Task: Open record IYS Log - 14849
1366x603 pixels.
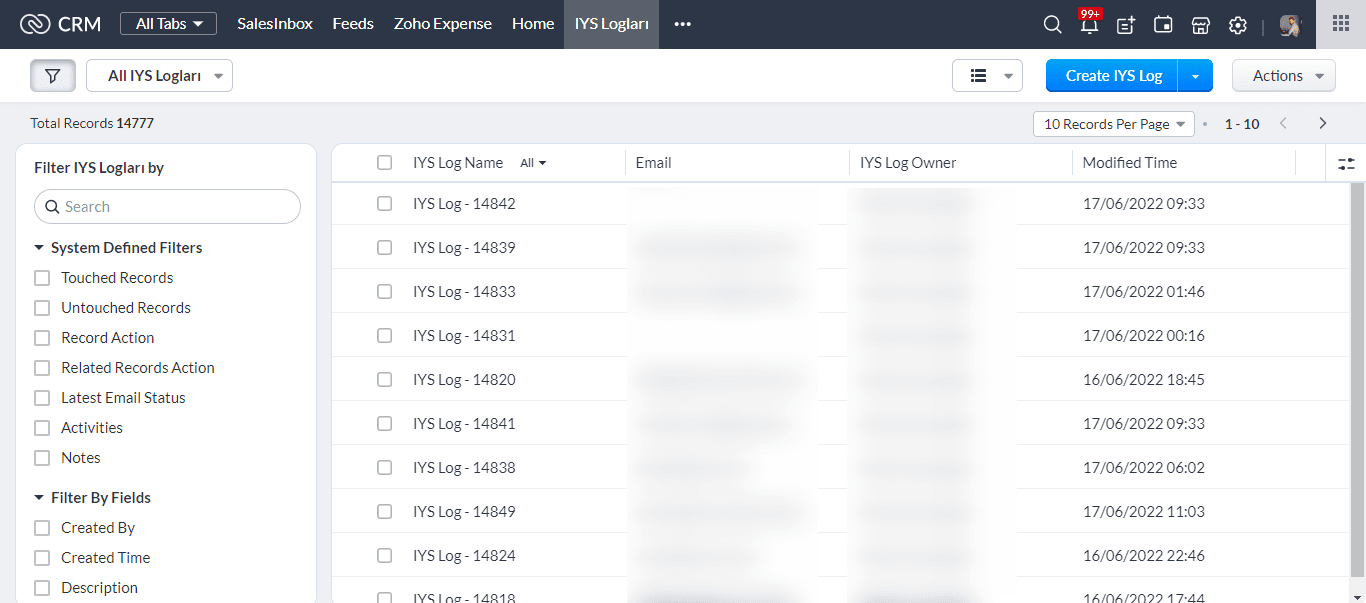Action: [x=464, y=512]
